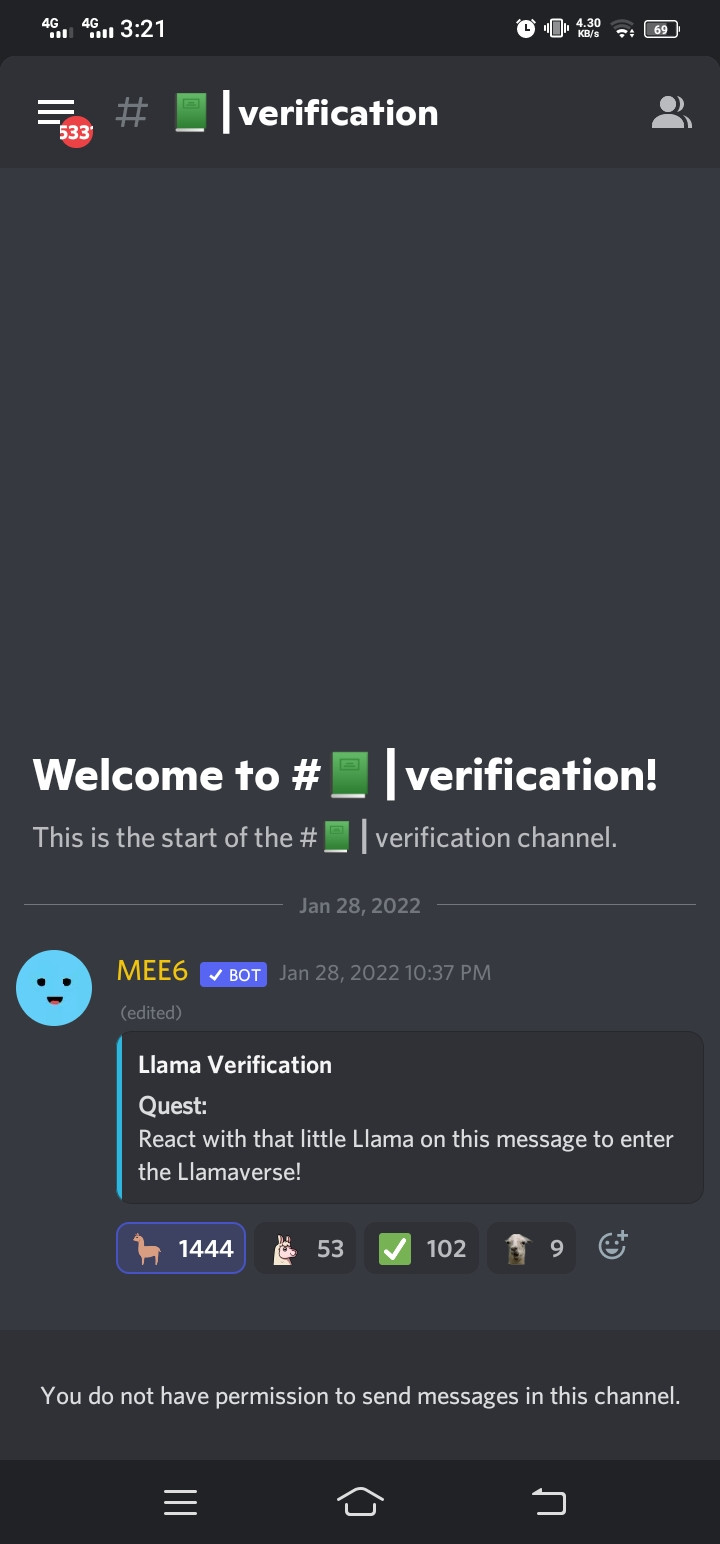Viewport: 720px width, 1544px height.
Task: Open the hamburger navigation menu
Action: pyautogui.click(x=56, y=112)
